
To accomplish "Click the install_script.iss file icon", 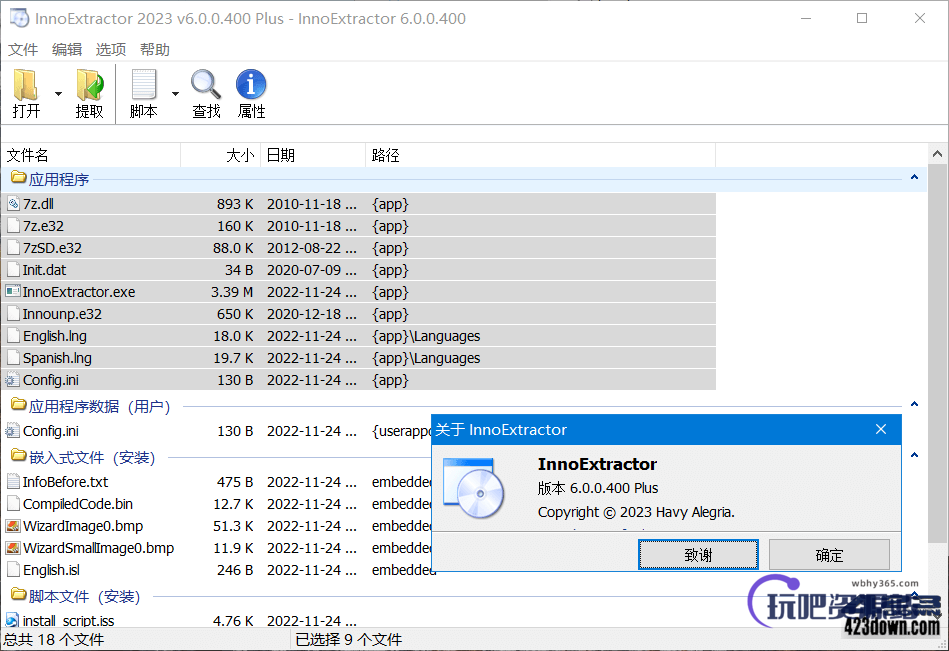I will pyautogui.click(x=12, y=620).
